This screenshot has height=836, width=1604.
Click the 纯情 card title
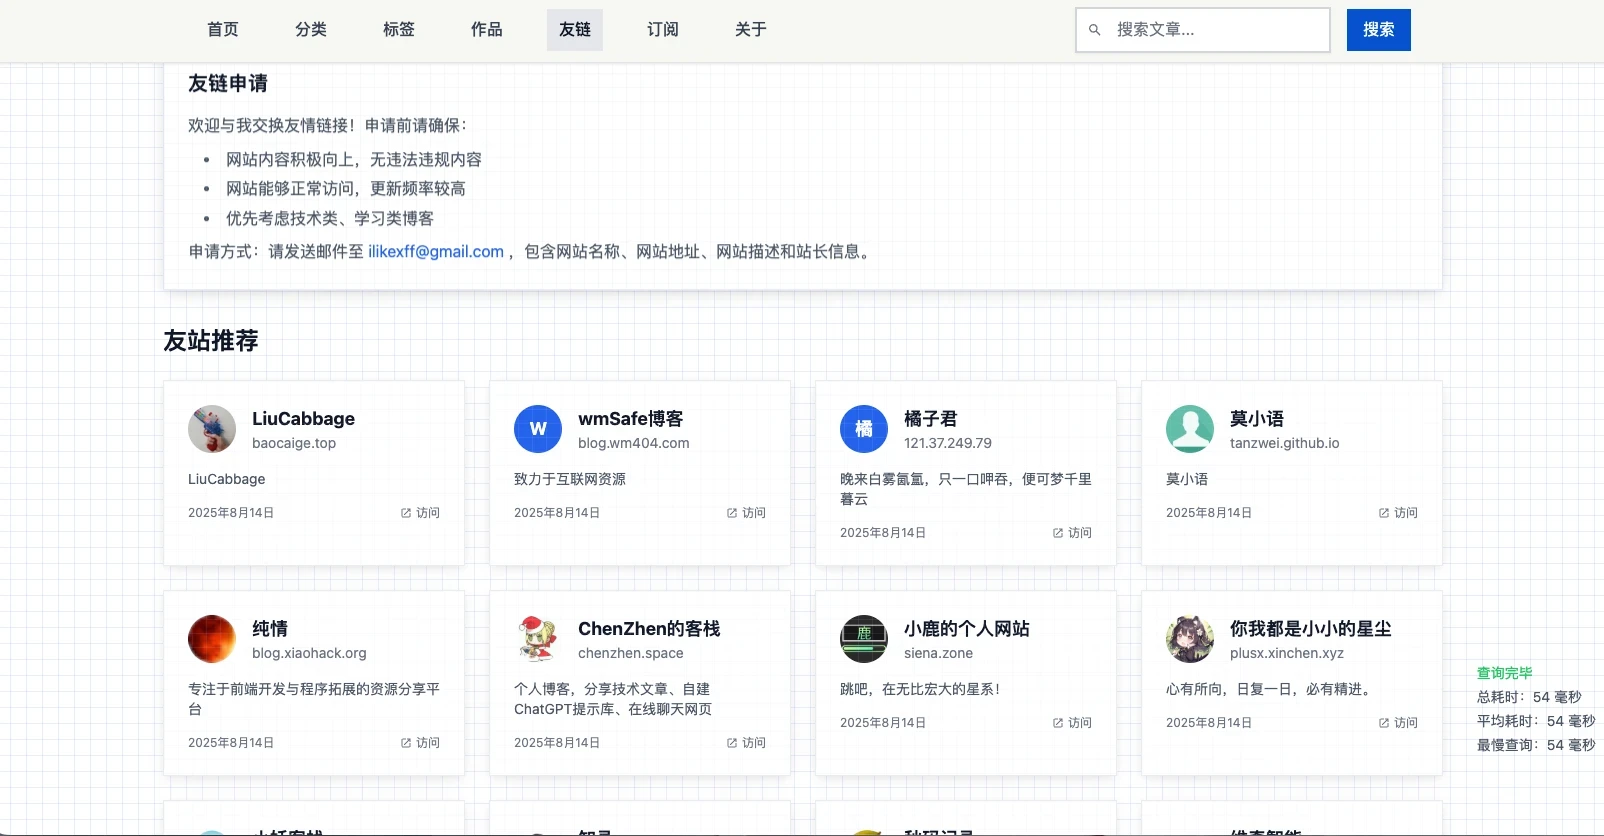(270, 629)
